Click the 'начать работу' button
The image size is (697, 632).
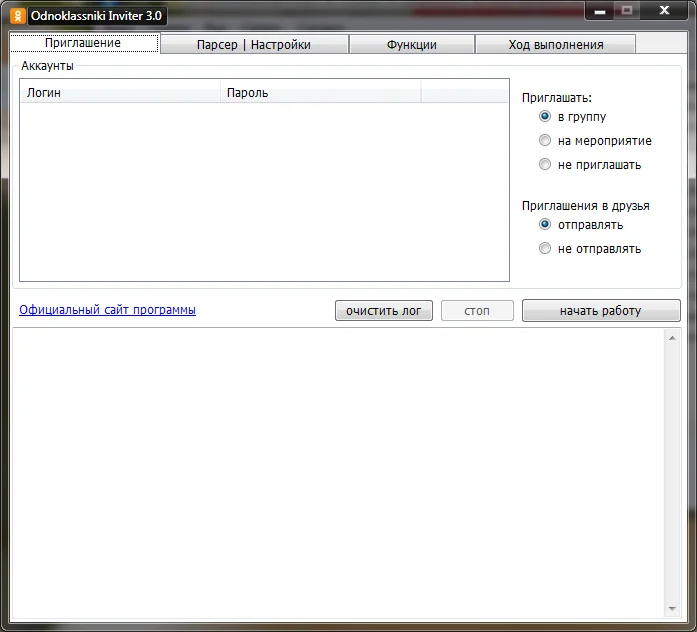click(601, 311)
